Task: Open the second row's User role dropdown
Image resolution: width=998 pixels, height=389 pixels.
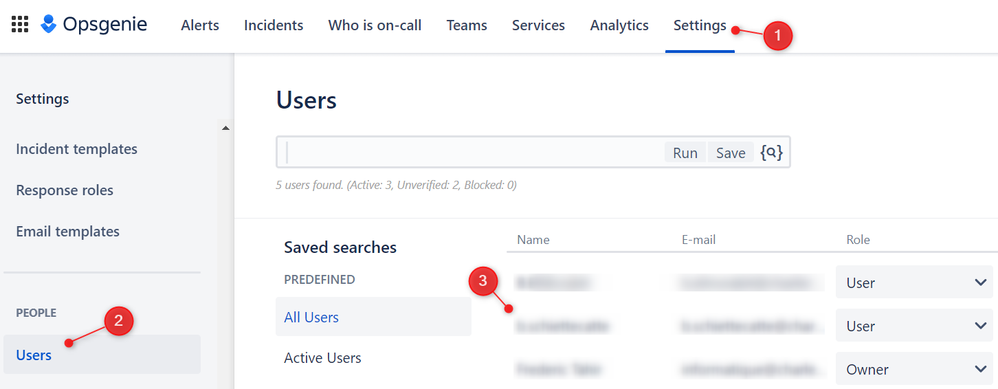Action: point(914,326)
